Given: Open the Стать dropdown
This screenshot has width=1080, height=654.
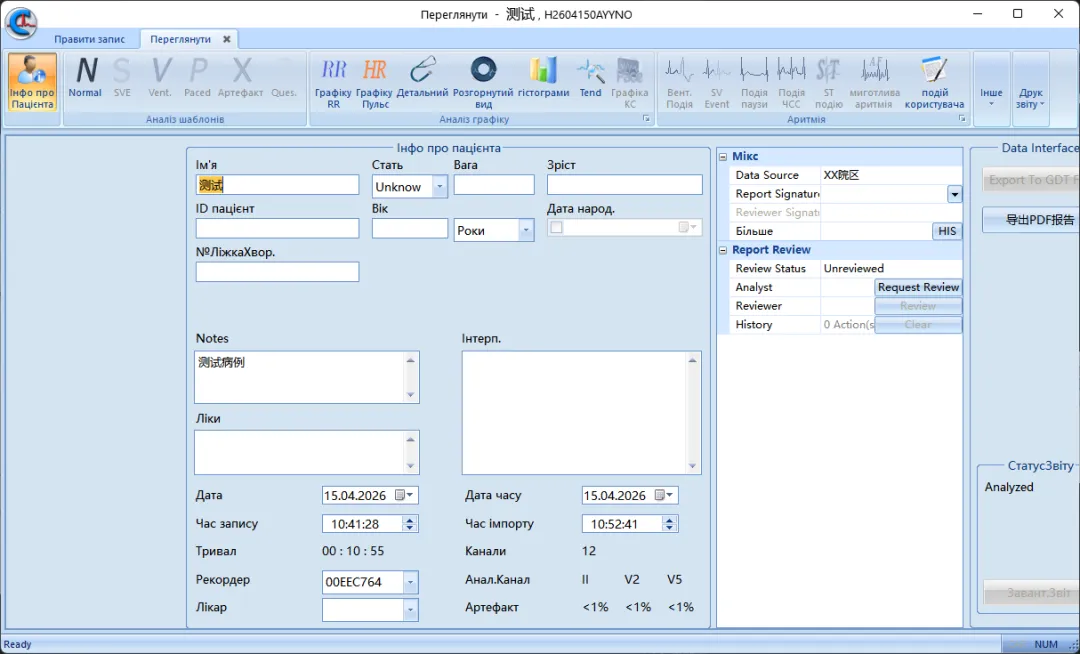Looking at the screenshot, I should coord(440,187).
